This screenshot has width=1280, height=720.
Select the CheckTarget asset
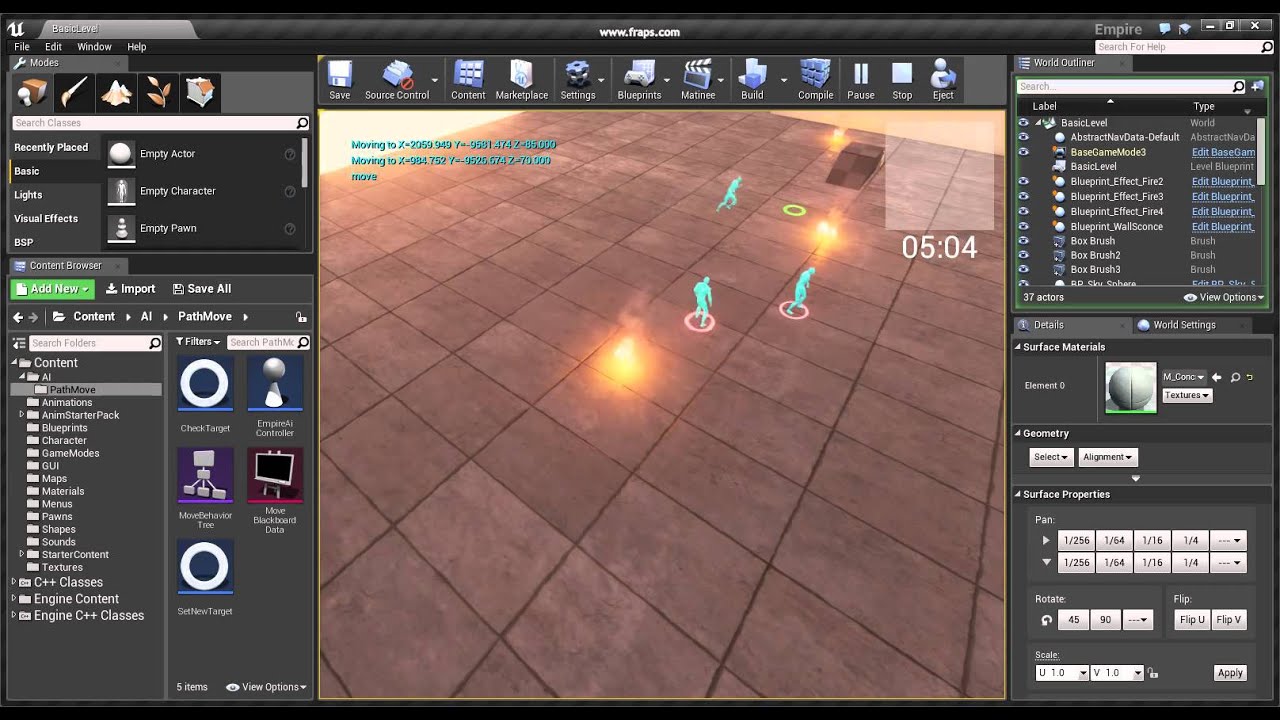tap(205, 396)
